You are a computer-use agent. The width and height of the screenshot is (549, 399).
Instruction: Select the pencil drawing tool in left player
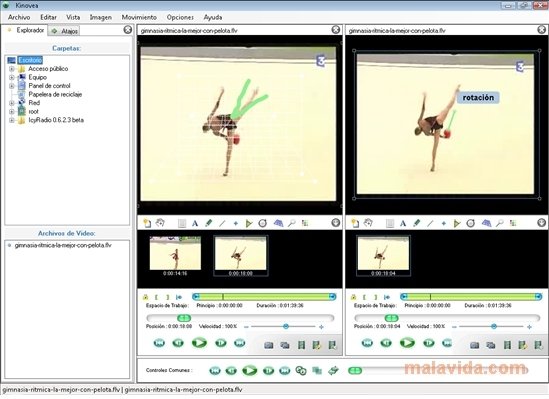208,223
